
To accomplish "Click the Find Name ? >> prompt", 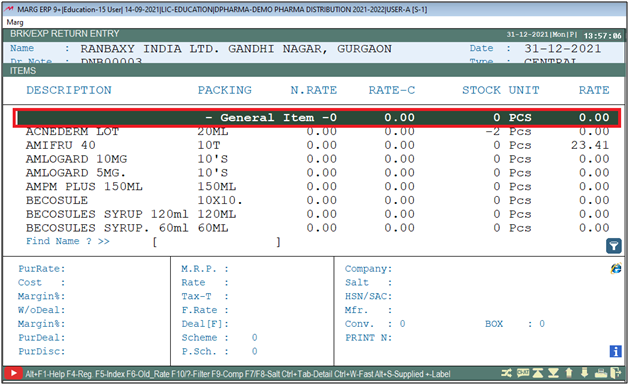I will (x=68, y=241).
